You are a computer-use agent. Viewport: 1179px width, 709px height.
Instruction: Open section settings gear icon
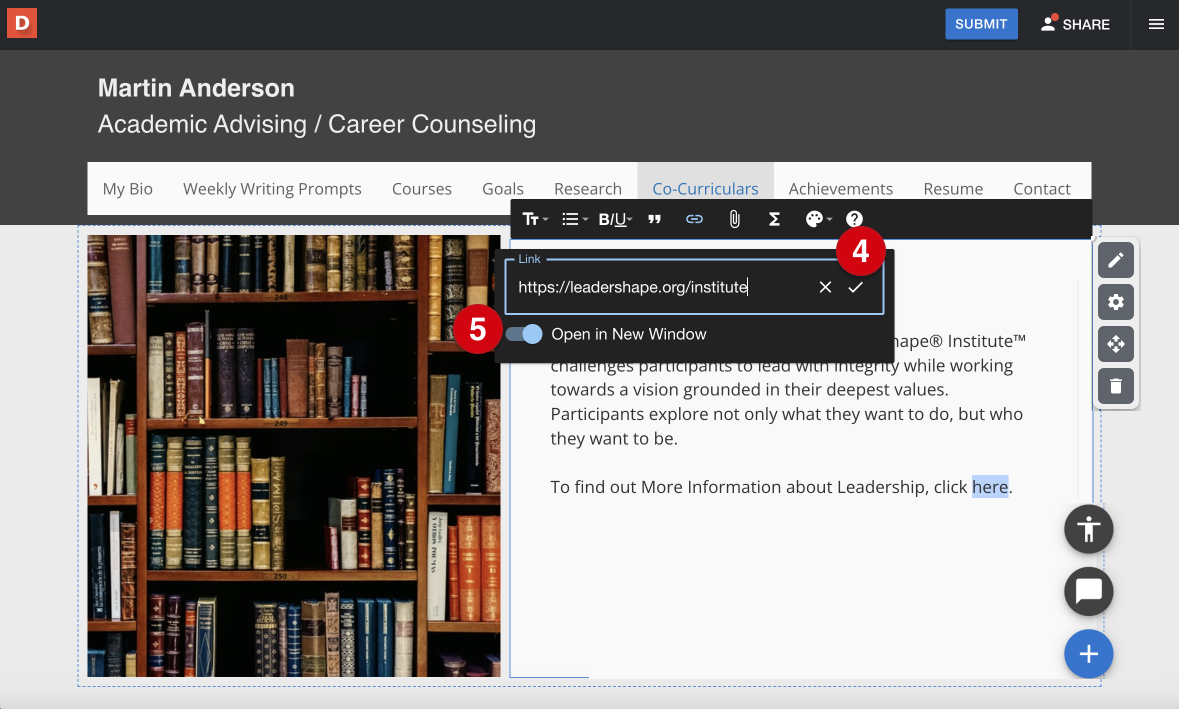(x=1116, y=302)
